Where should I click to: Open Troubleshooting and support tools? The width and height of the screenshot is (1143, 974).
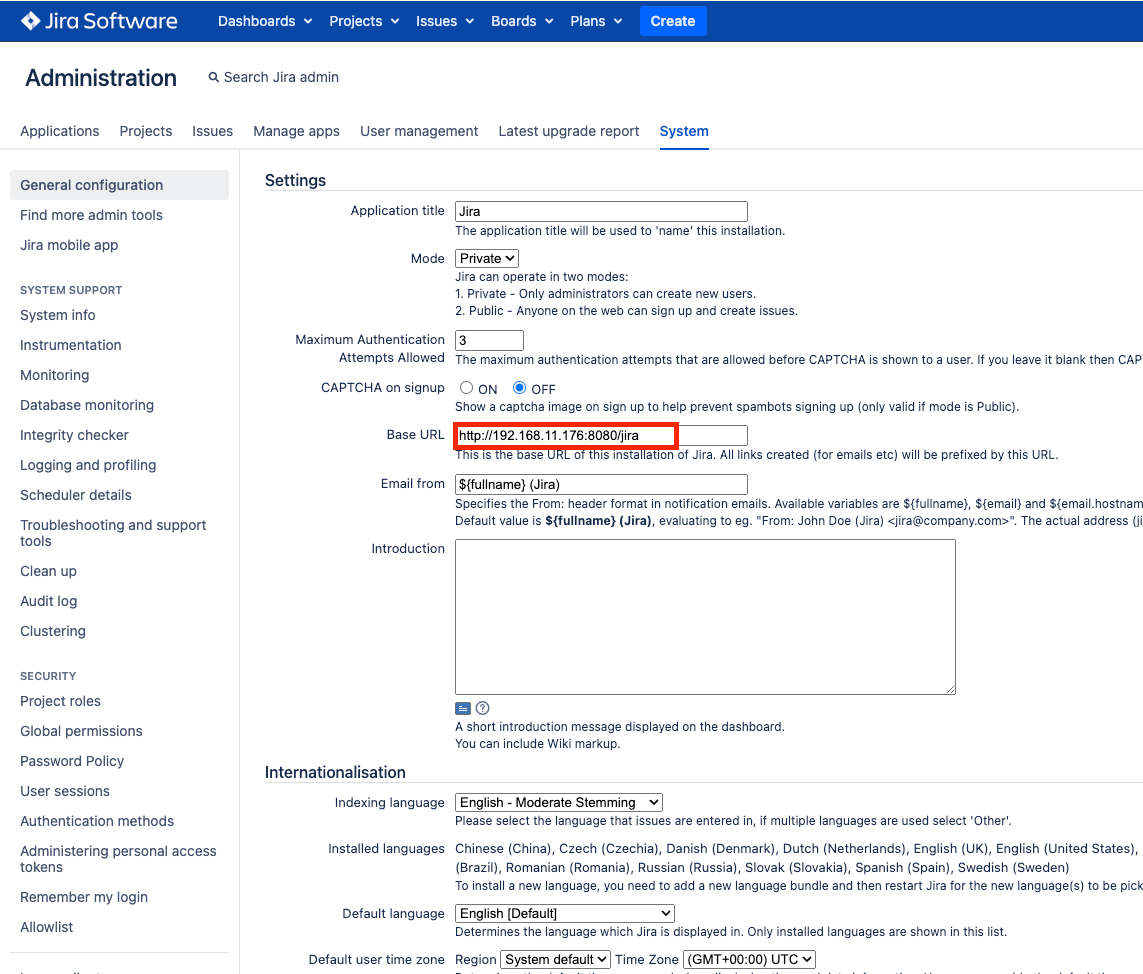click(x=113, y=533)
